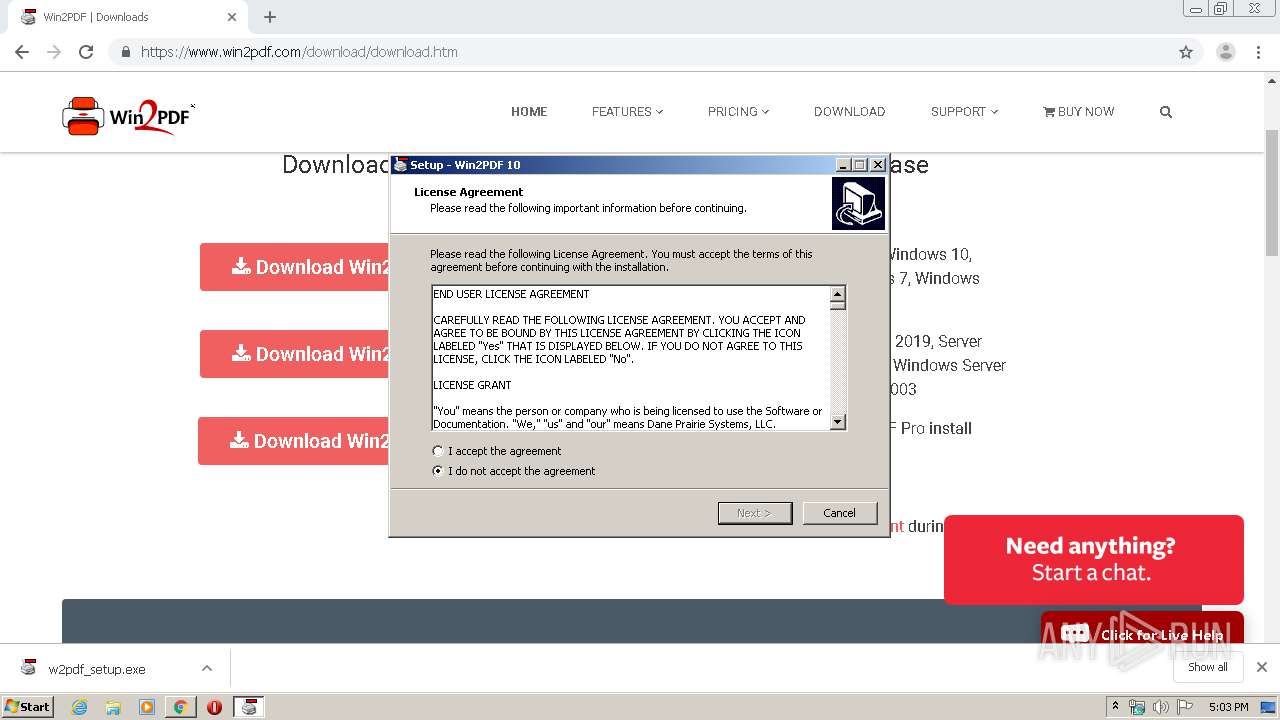Open w2pdf_setup.exe downloaded file
This screenshot has height=720, width=1280.
pyautogui.click(x=97, y=669)
